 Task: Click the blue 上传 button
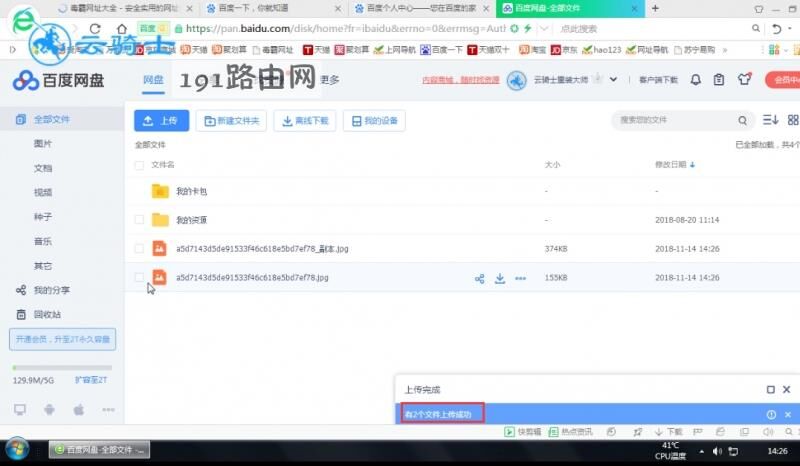161,120
